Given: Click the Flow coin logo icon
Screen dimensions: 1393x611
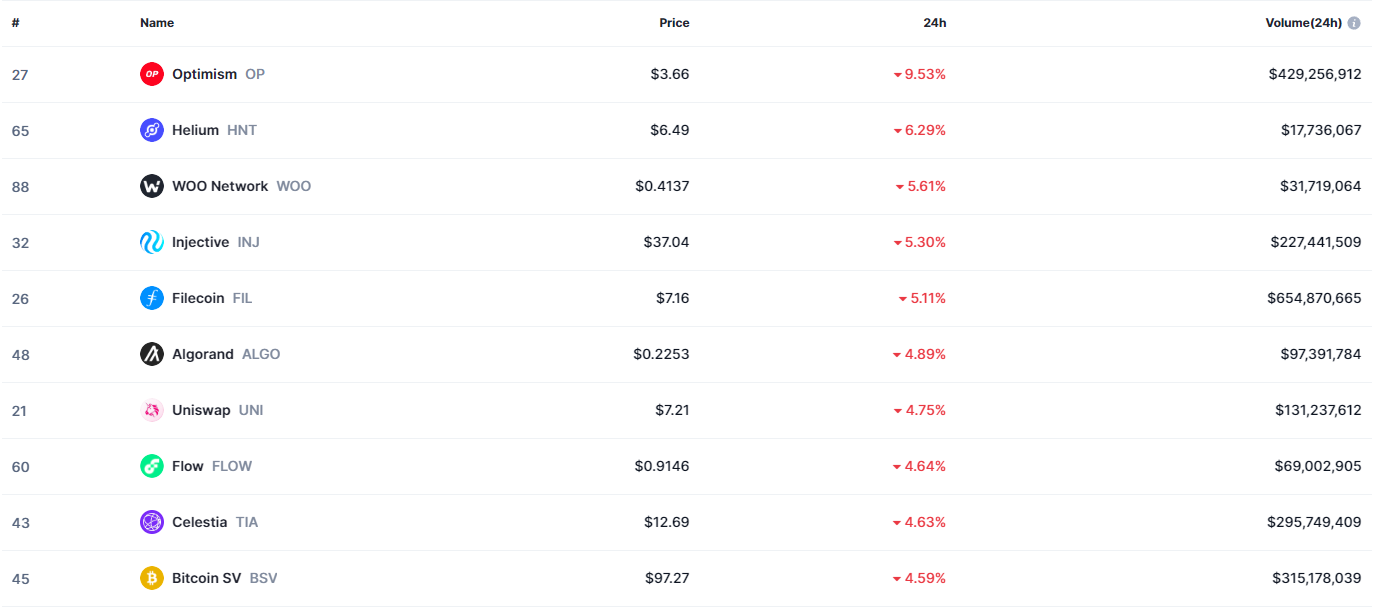Looking at the screenshot, I should pyautogui.click(x=151, y=466).
